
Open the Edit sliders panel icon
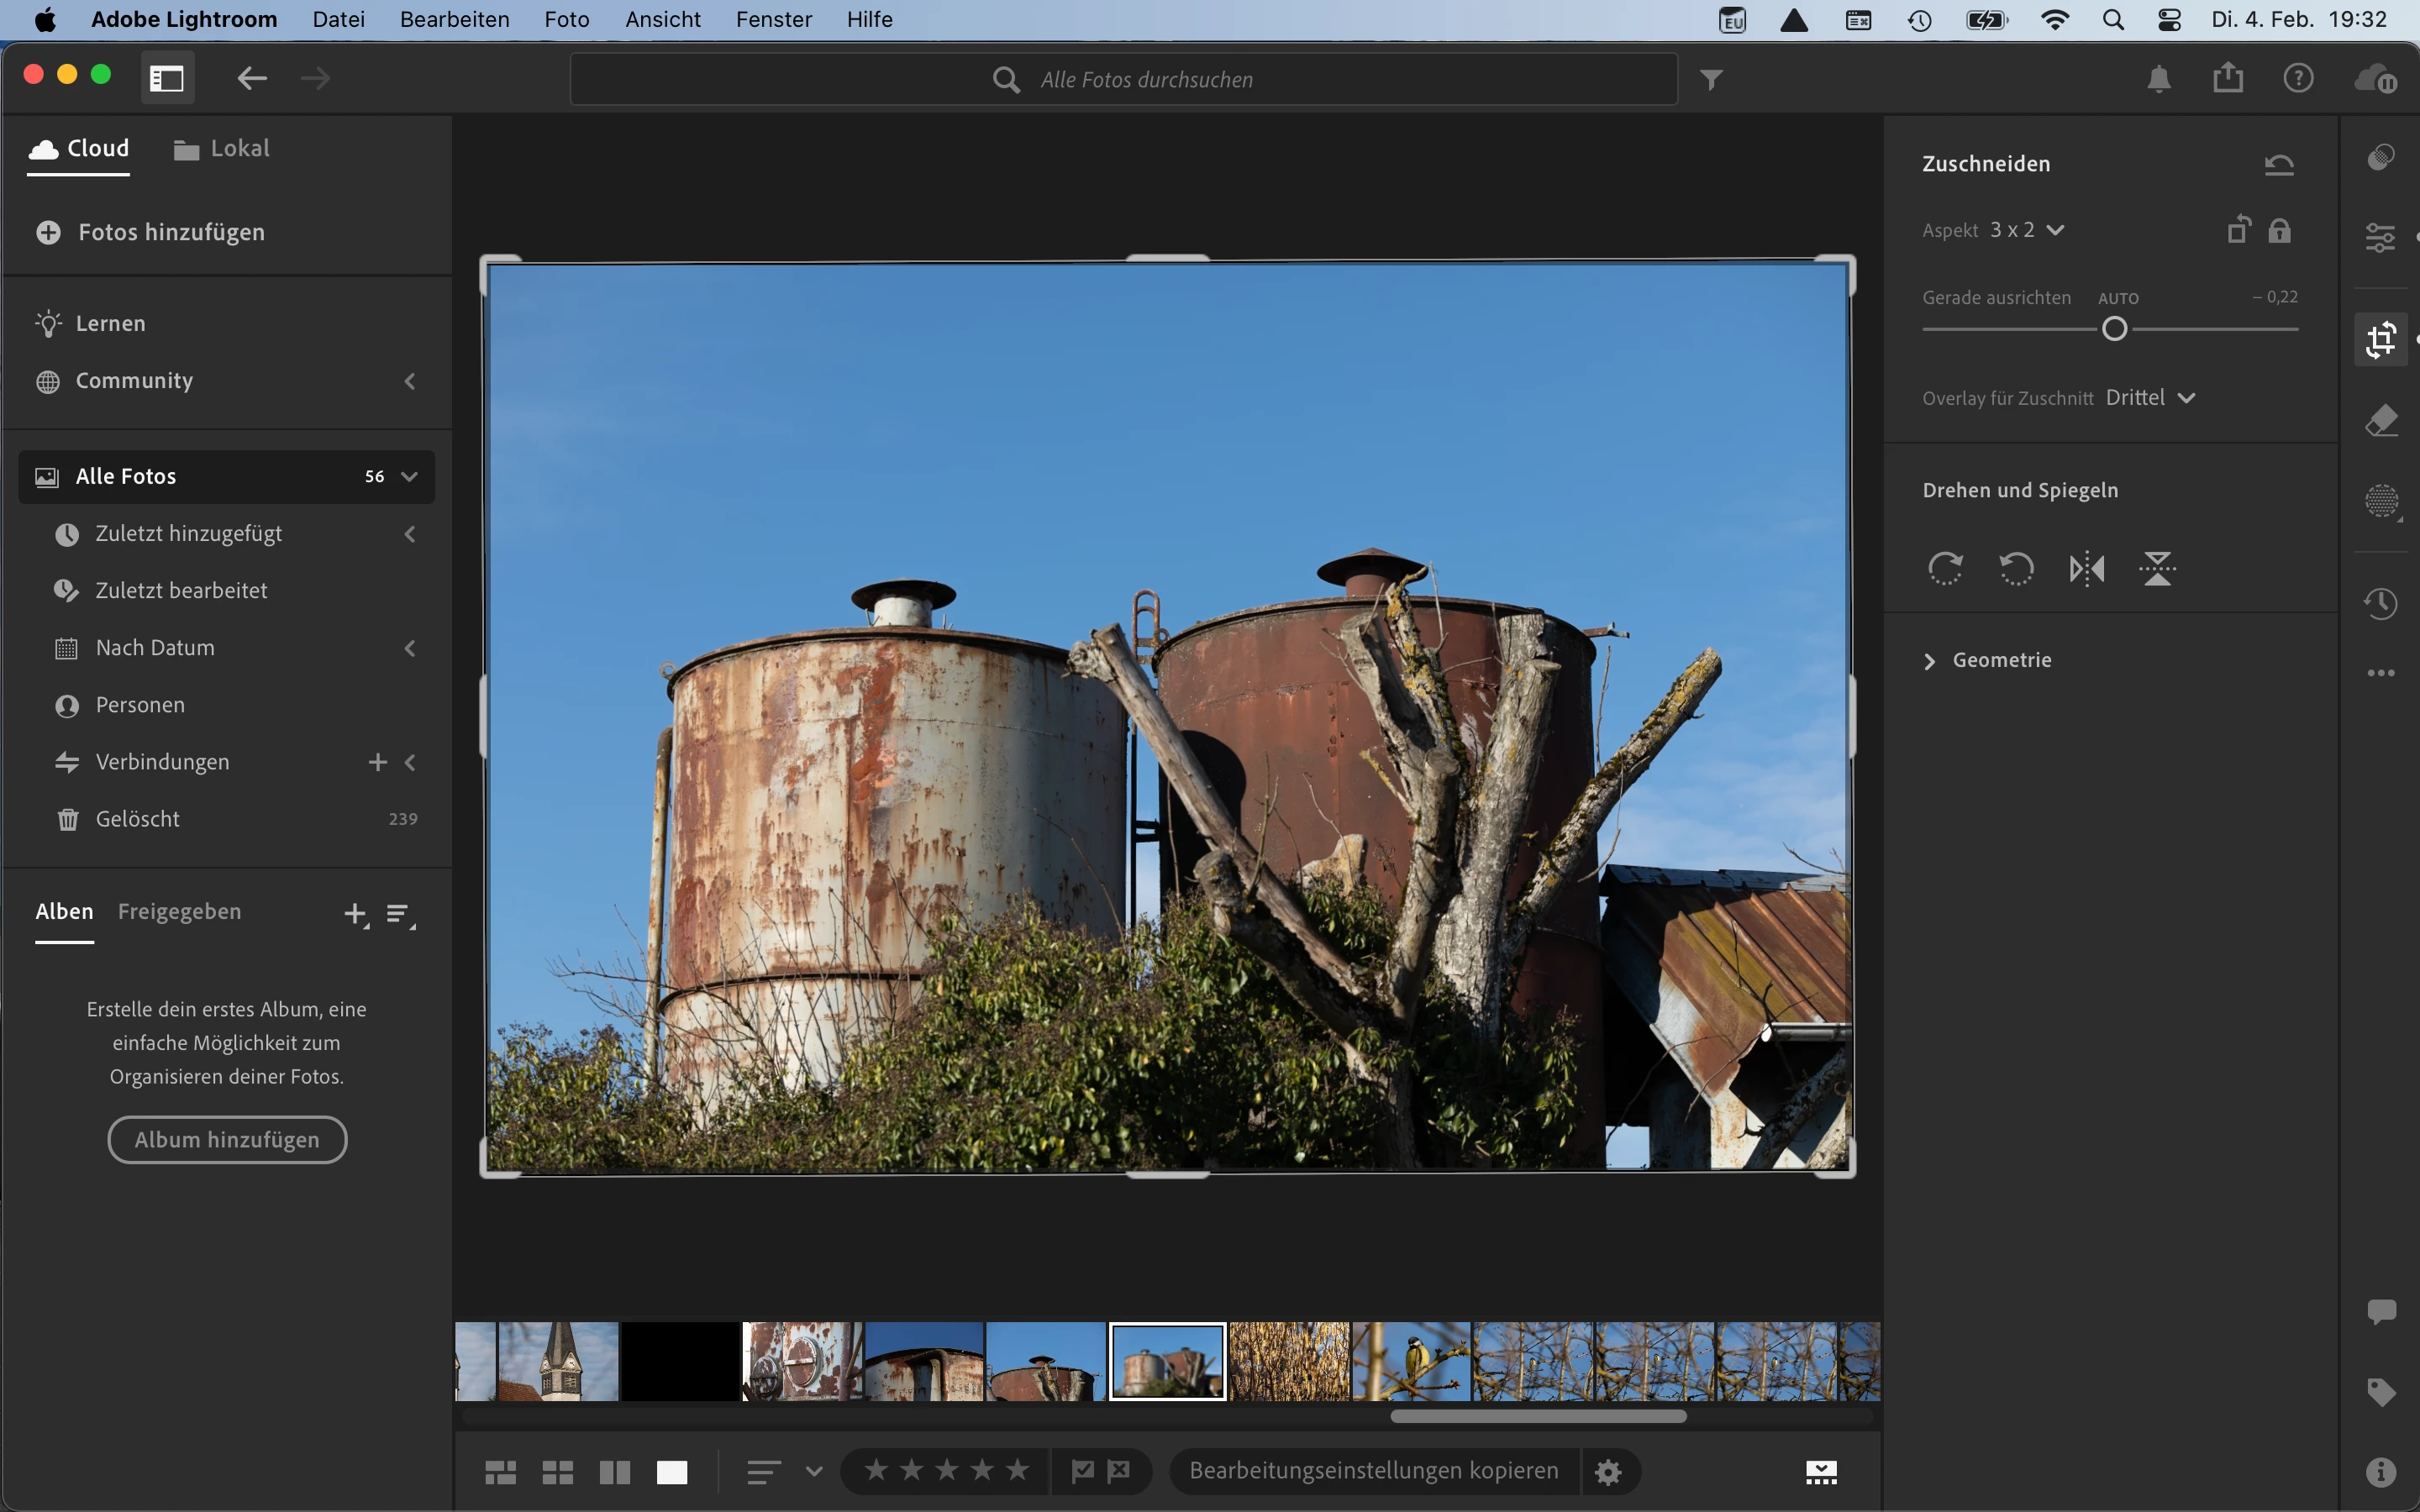2381,238
